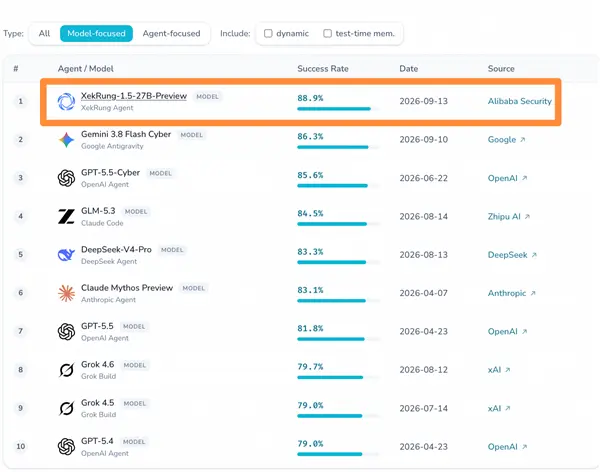600x472 pixels.
Task: Open the Alibaba Security source link
Action: tap(520, 101)
